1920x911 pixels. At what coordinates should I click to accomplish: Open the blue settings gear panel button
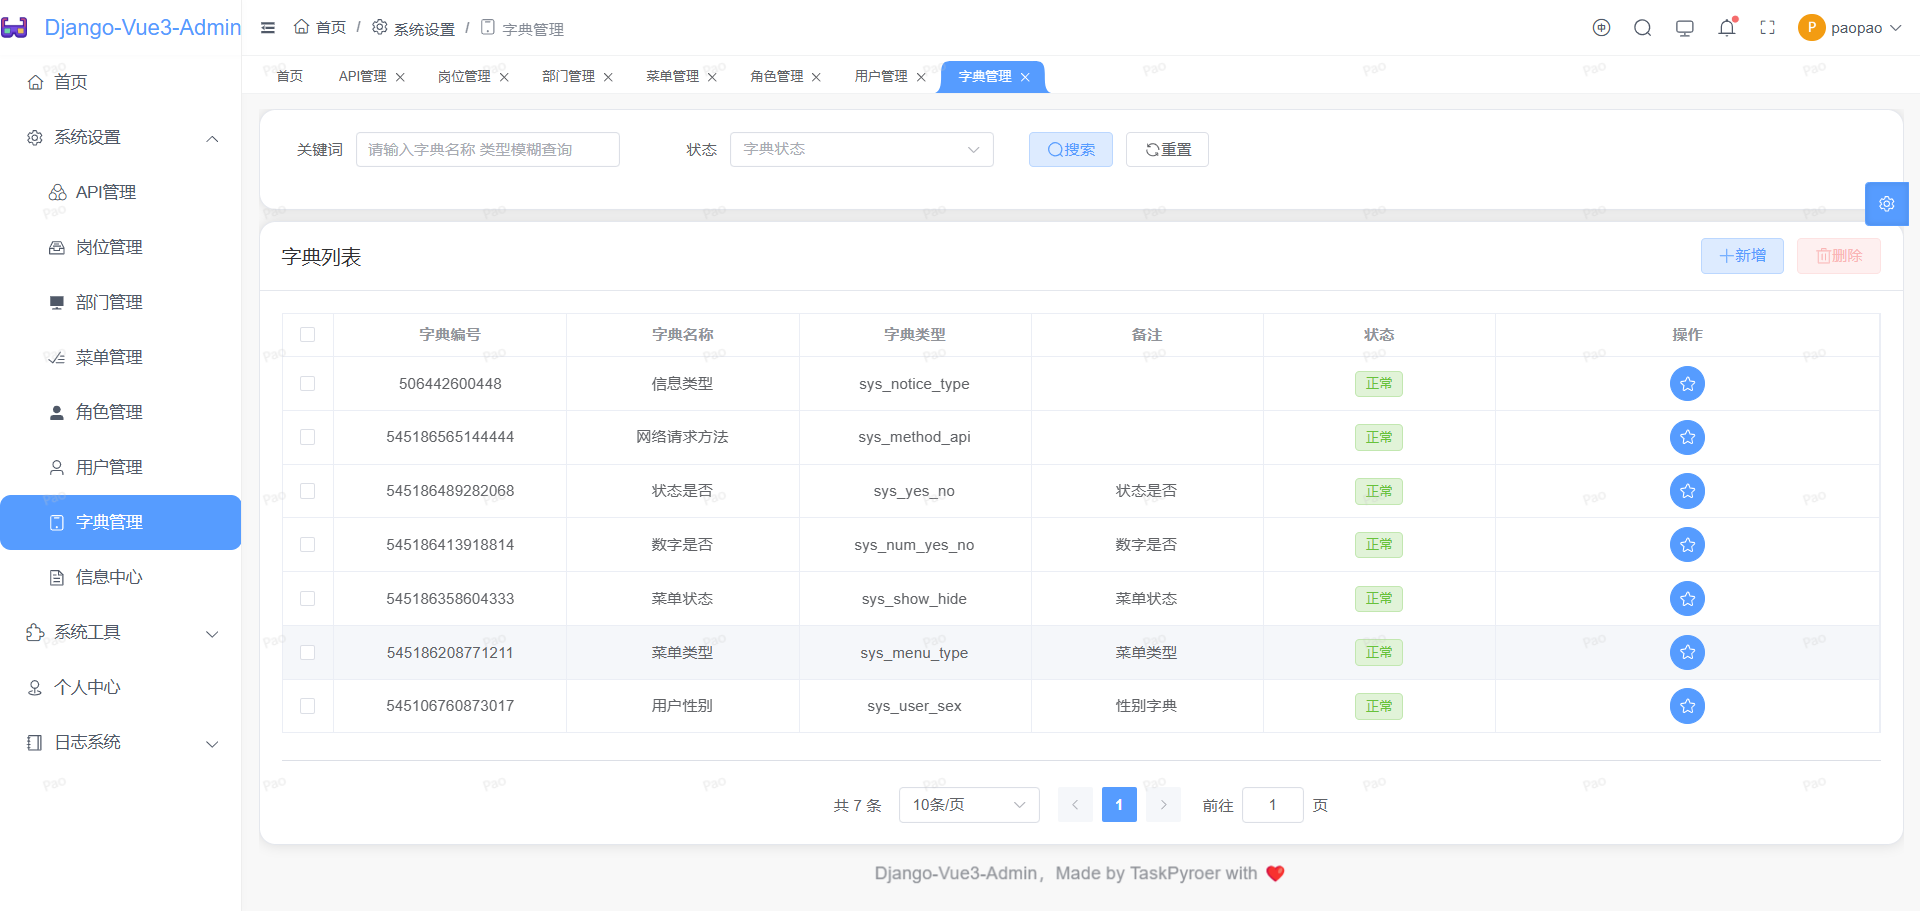tap(1887, 204)
